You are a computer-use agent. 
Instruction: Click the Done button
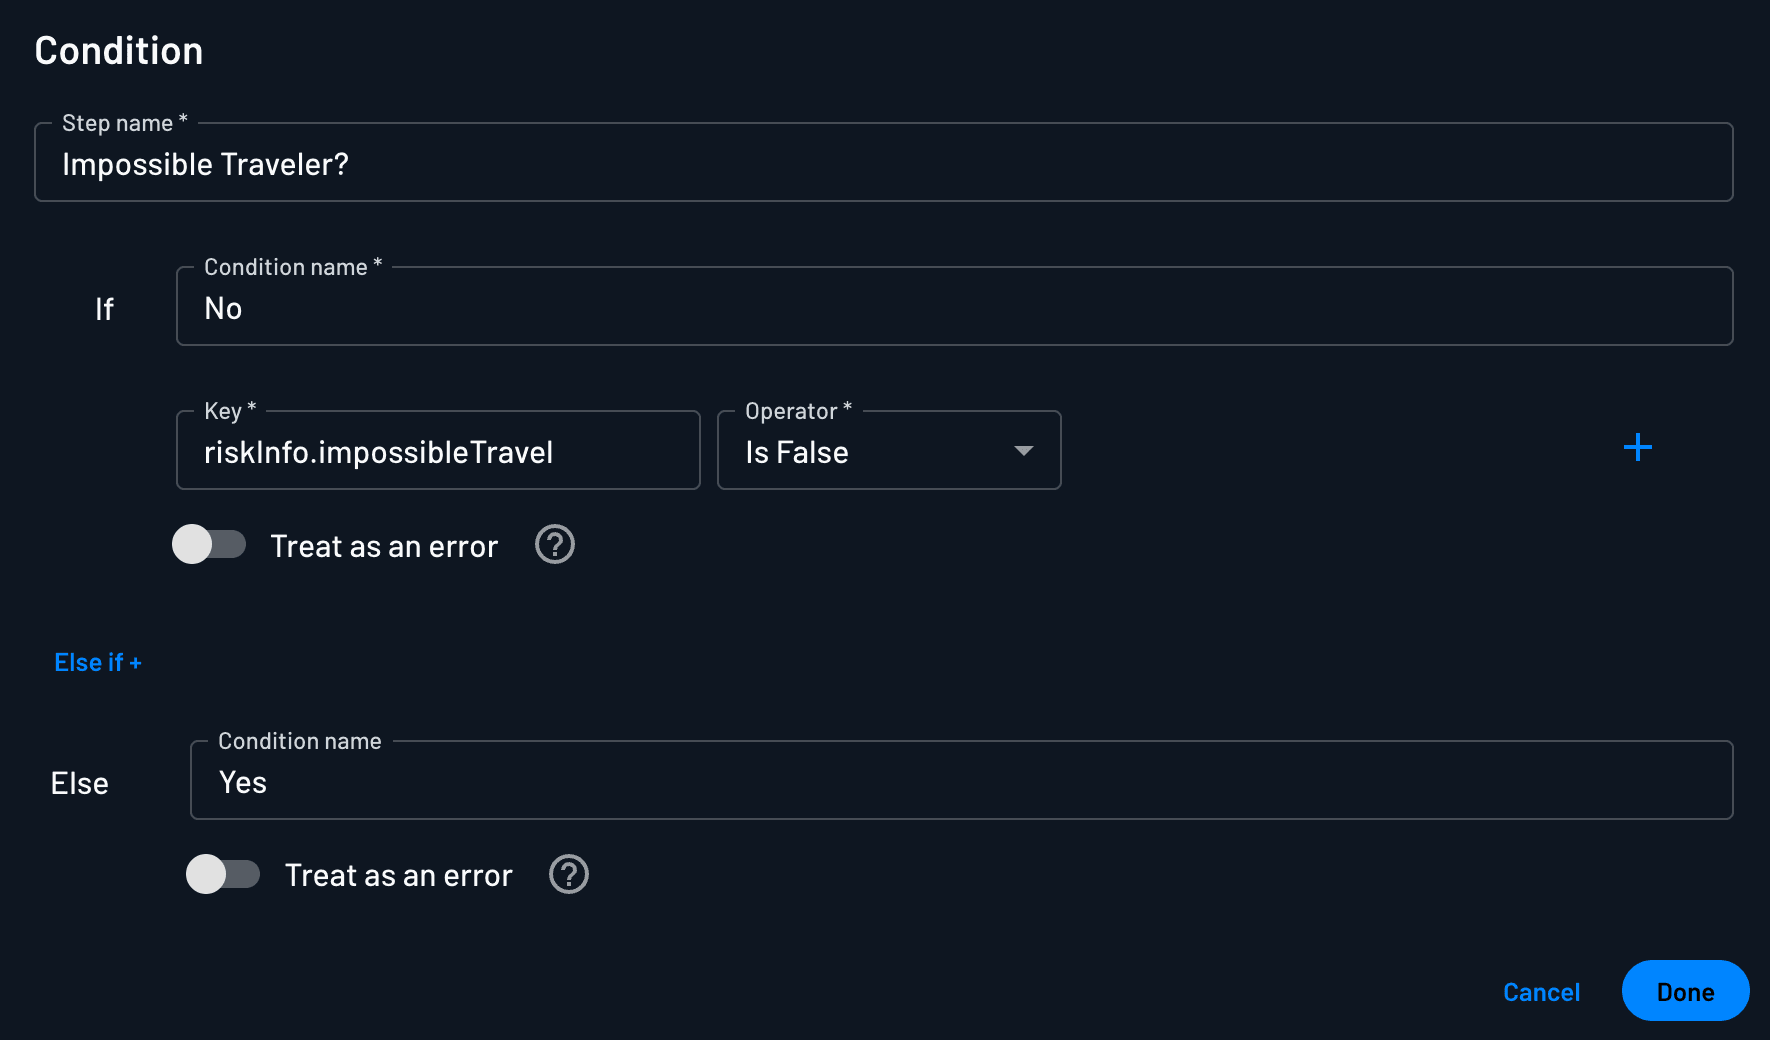[x=1684, y=991]
